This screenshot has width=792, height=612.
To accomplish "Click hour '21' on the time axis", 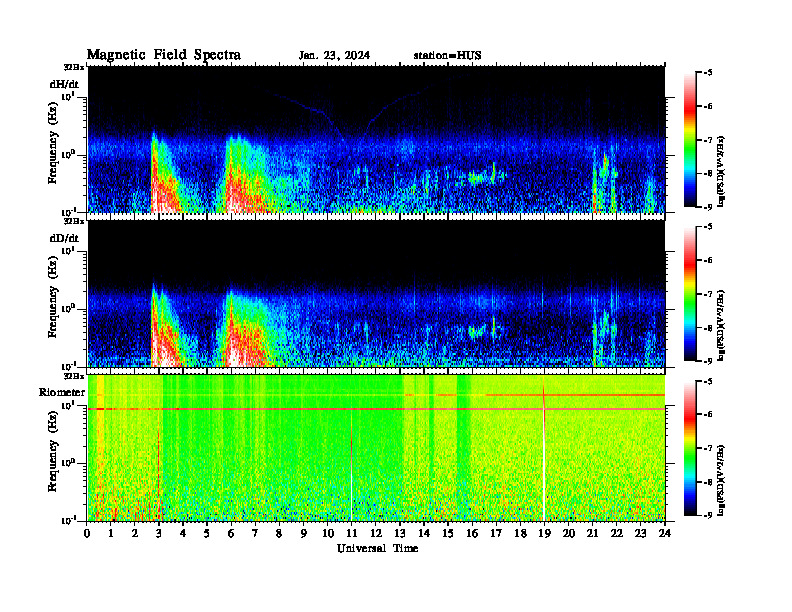I will point(593,533).
